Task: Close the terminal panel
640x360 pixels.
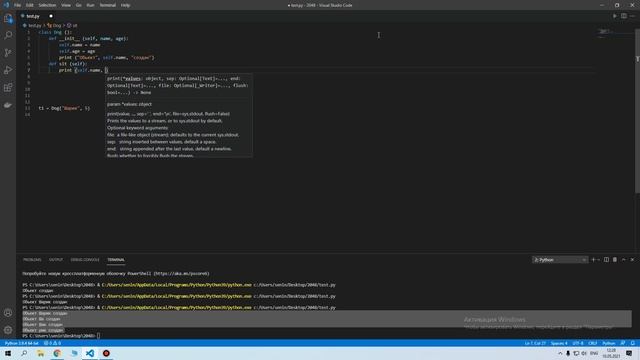Action: pos(632,260)
